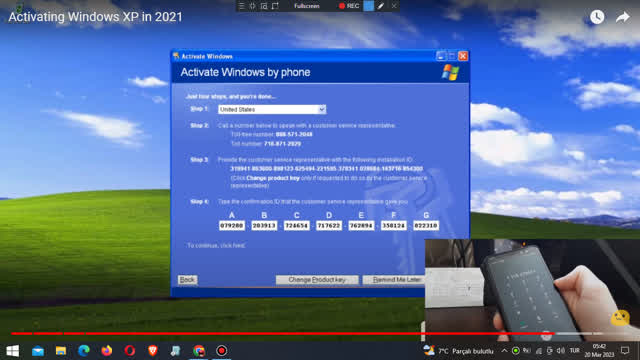This screenshot has height=360, width=640.
Task: Open the weather widget showing 7°C
Action: coord(458,351)
